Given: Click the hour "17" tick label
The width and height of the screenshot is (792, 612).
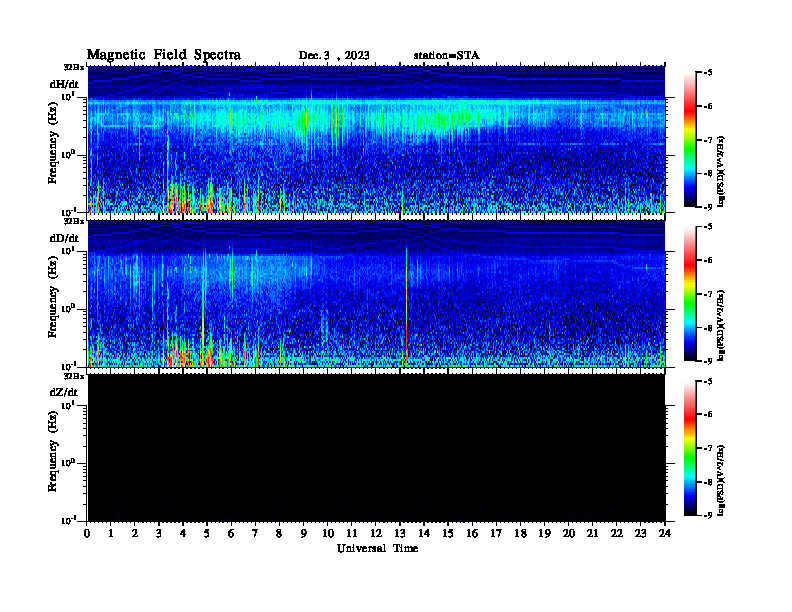Looking at the screenshot, I should point(496,534).
